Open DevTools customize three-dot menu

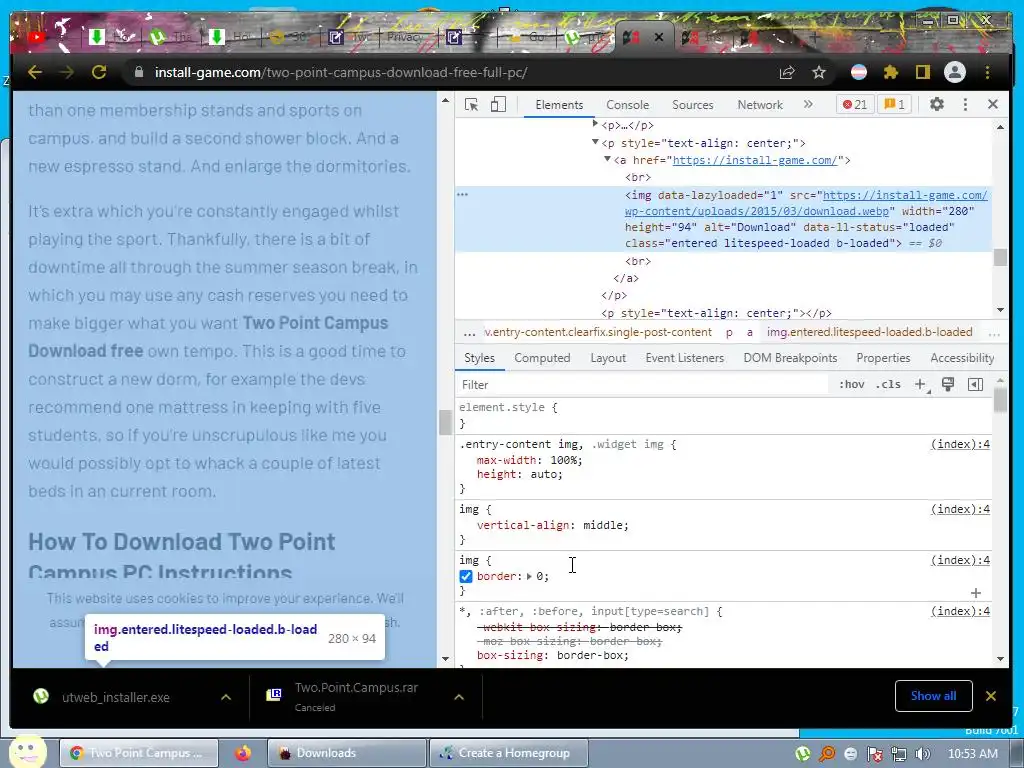965,104
